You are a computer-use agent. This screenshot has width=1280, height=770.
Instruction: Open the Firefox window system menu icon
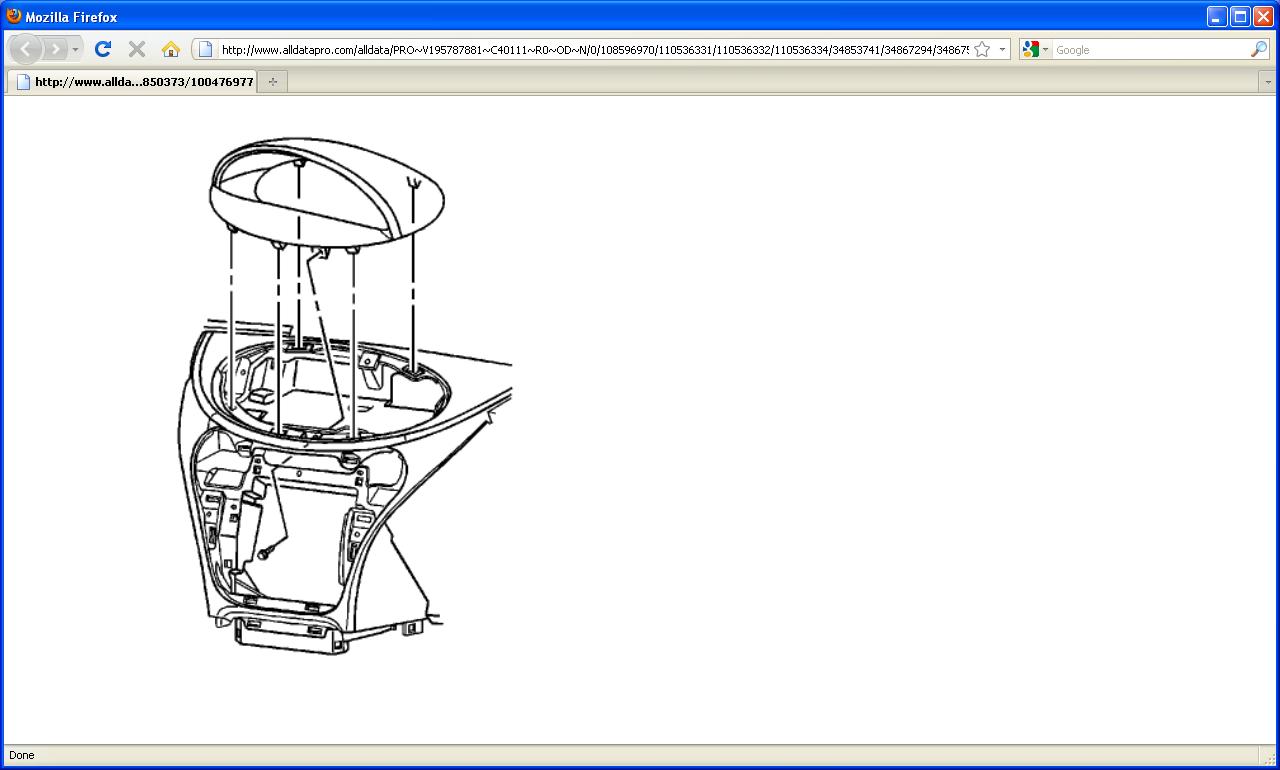pyautogui.click(x=14, y=16)
